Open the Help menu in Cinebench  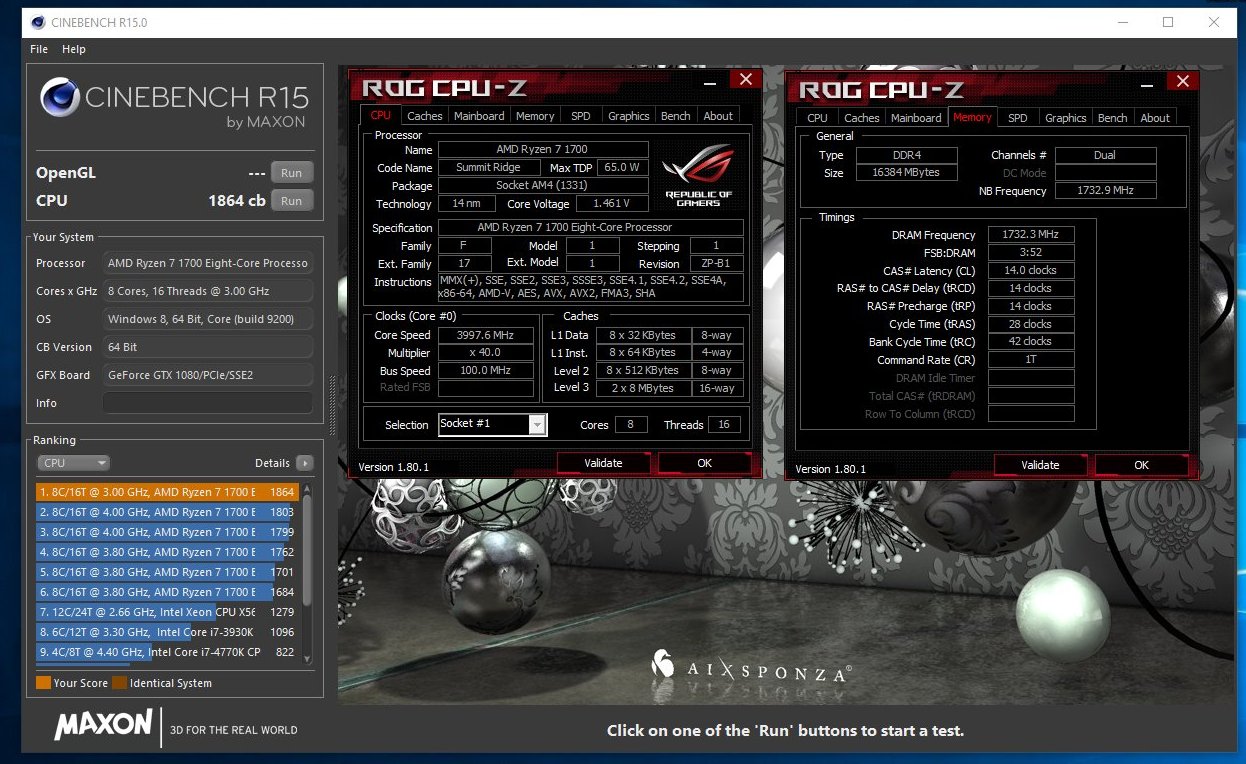[x=73, y=49]
